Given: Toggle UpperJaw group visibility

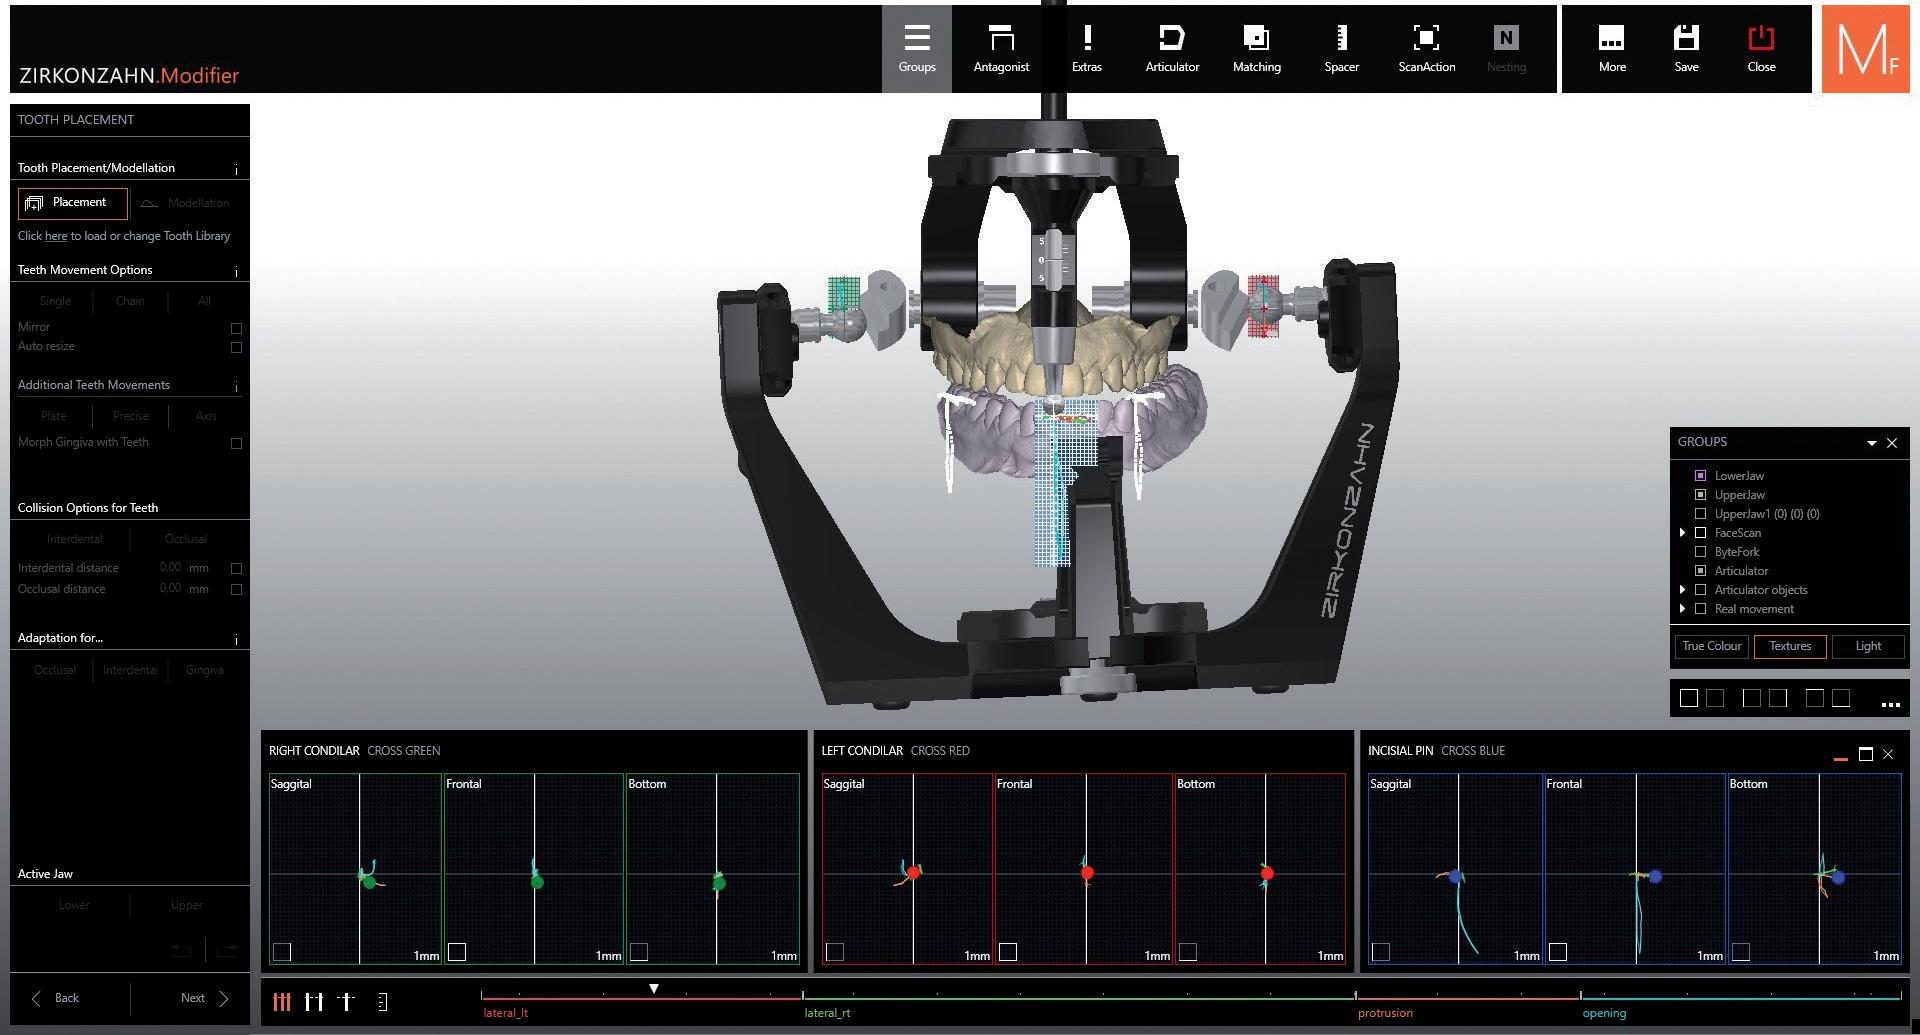Looking at the screenshot, I should point(1700,495).
